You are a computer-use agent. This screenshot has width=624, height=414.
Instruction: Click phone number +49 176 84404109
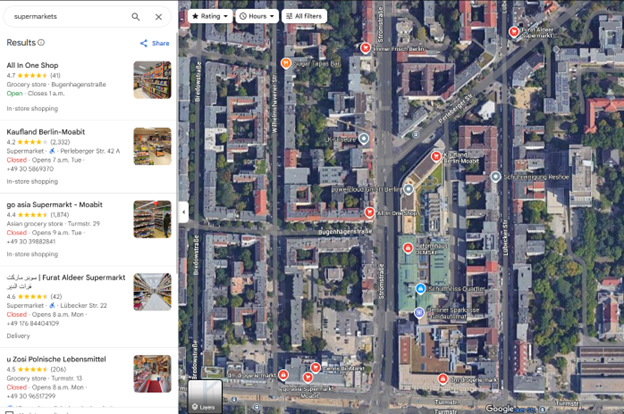(33, 323)
